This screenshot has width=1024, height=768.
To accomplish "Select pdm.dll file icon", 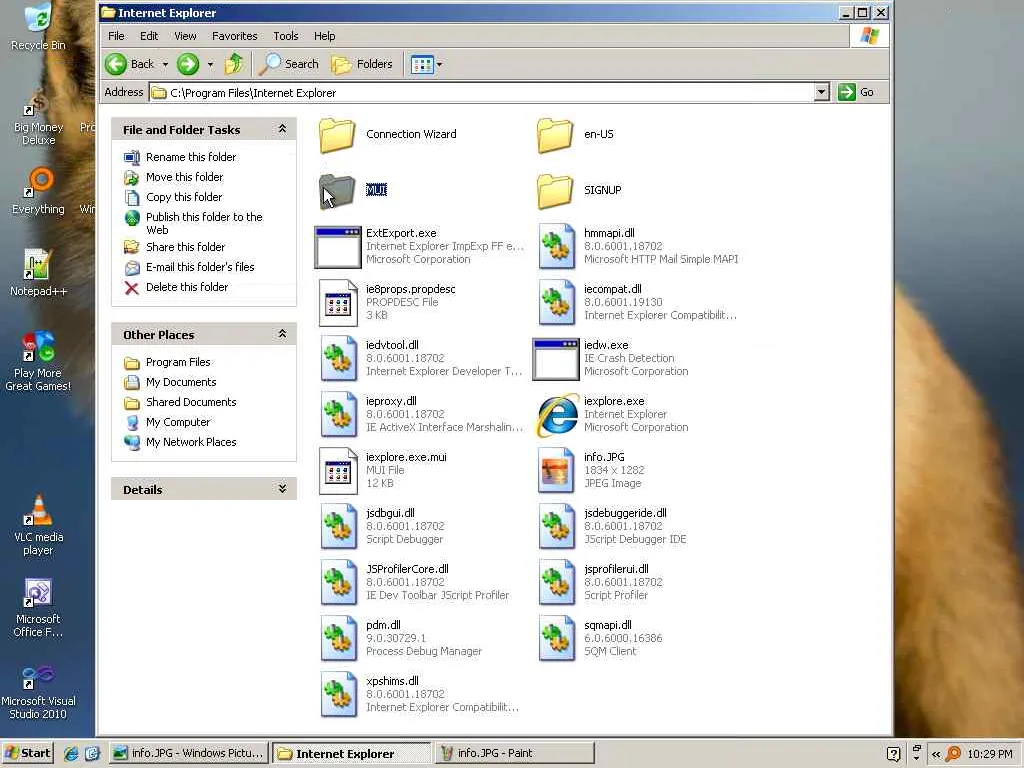I will 338,639.
